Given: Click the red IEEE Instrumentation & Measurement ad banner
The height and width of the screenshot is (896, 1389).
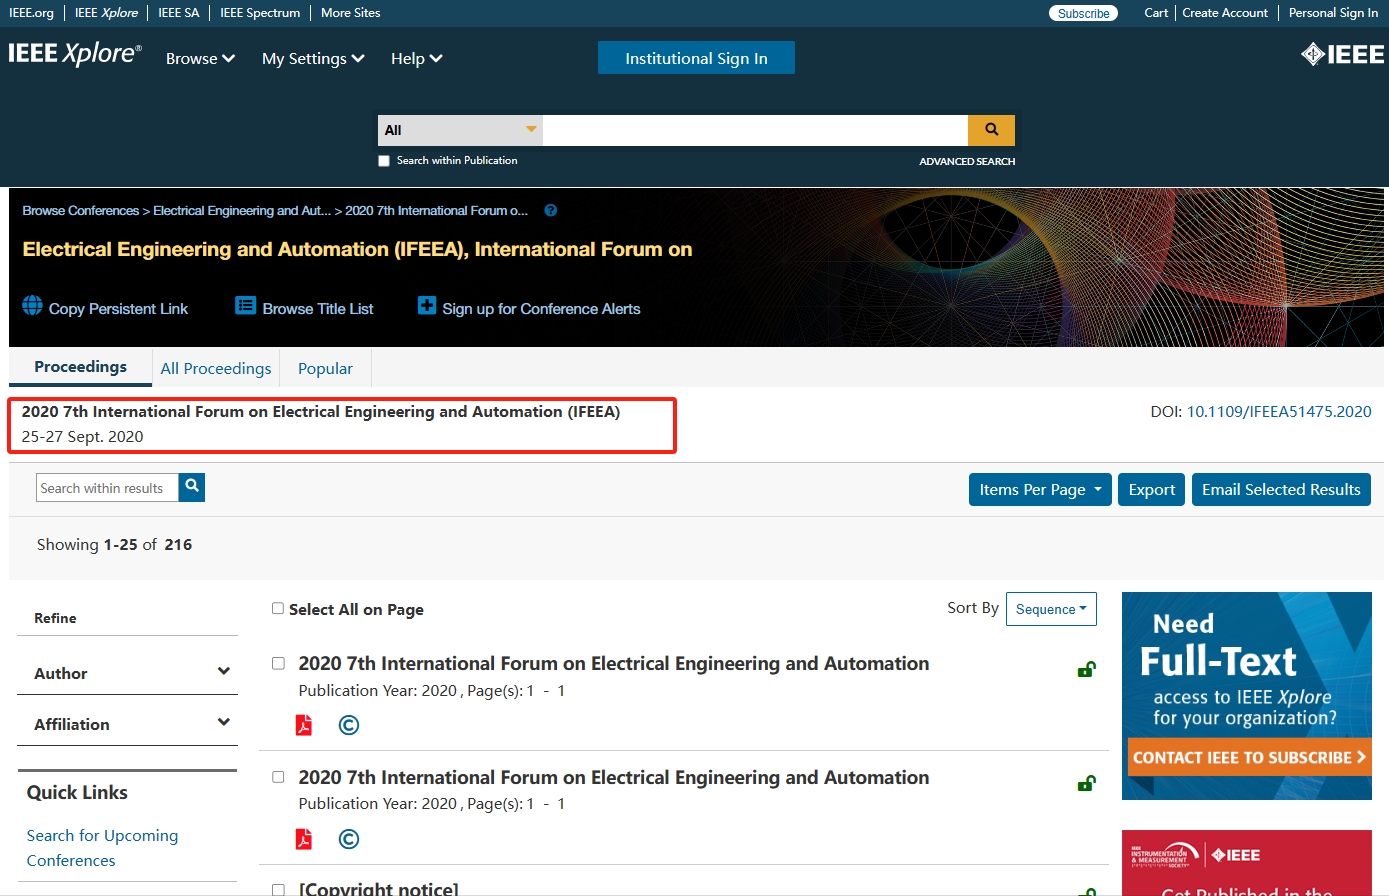Looking at the screenshot, I should 1247,863.
